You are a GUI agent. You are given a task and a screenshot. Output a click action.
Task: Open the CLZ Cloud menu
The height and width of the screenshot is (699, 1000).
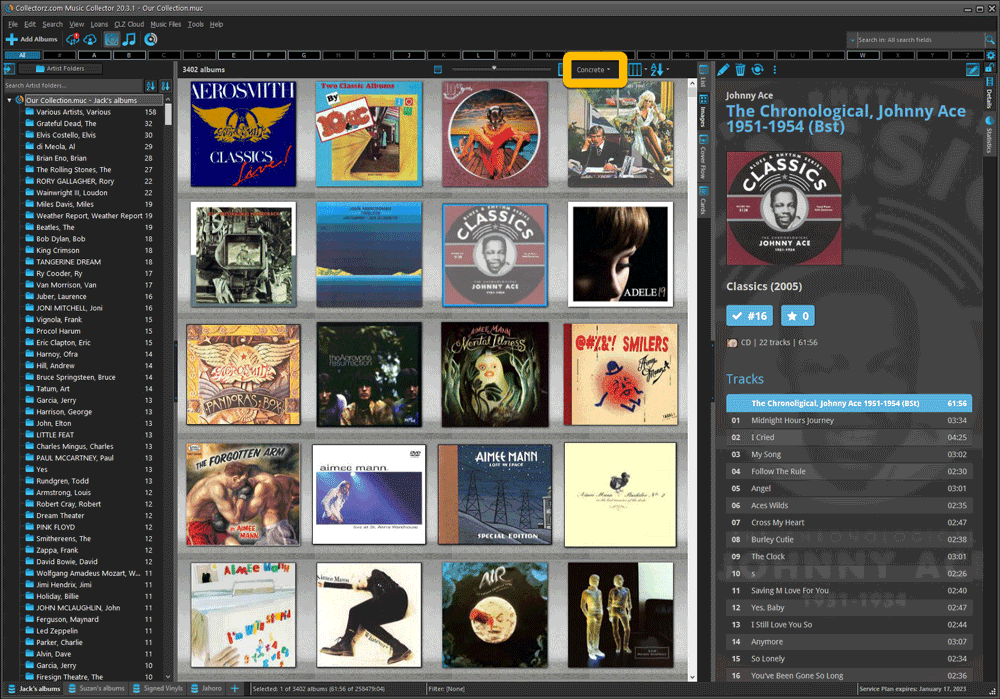click(129, 24)
